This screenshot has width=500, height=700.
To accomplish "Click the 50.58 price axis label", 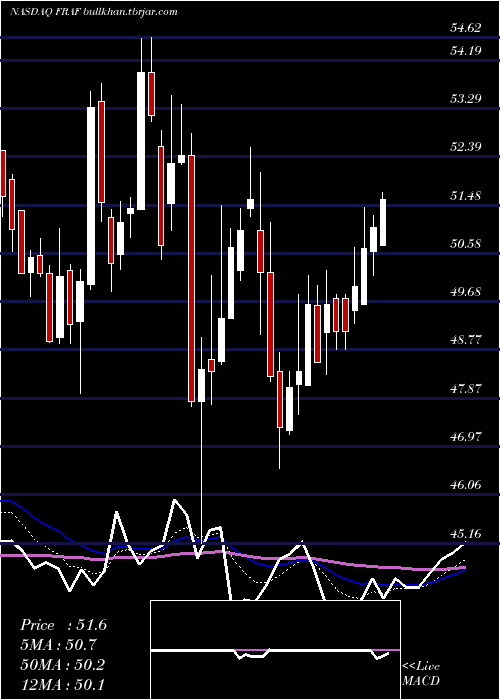I will tap(466, 243).
